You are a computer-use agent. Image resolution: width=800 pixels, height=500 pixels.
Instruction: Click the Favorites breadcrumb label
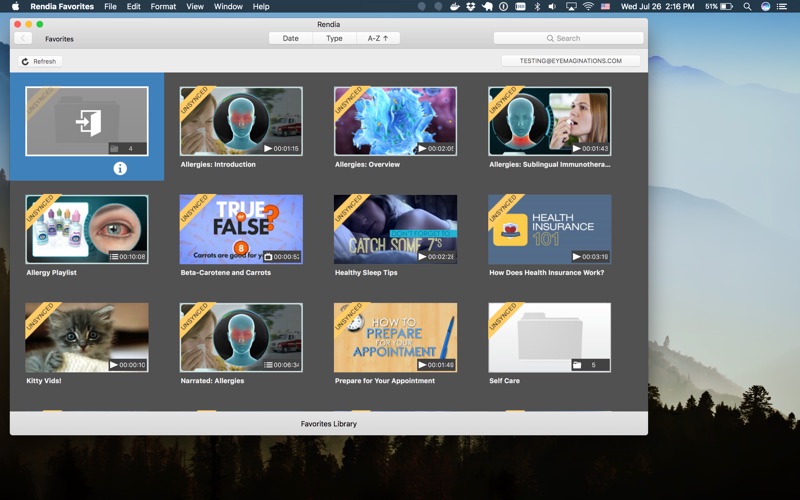coord(59,39)
